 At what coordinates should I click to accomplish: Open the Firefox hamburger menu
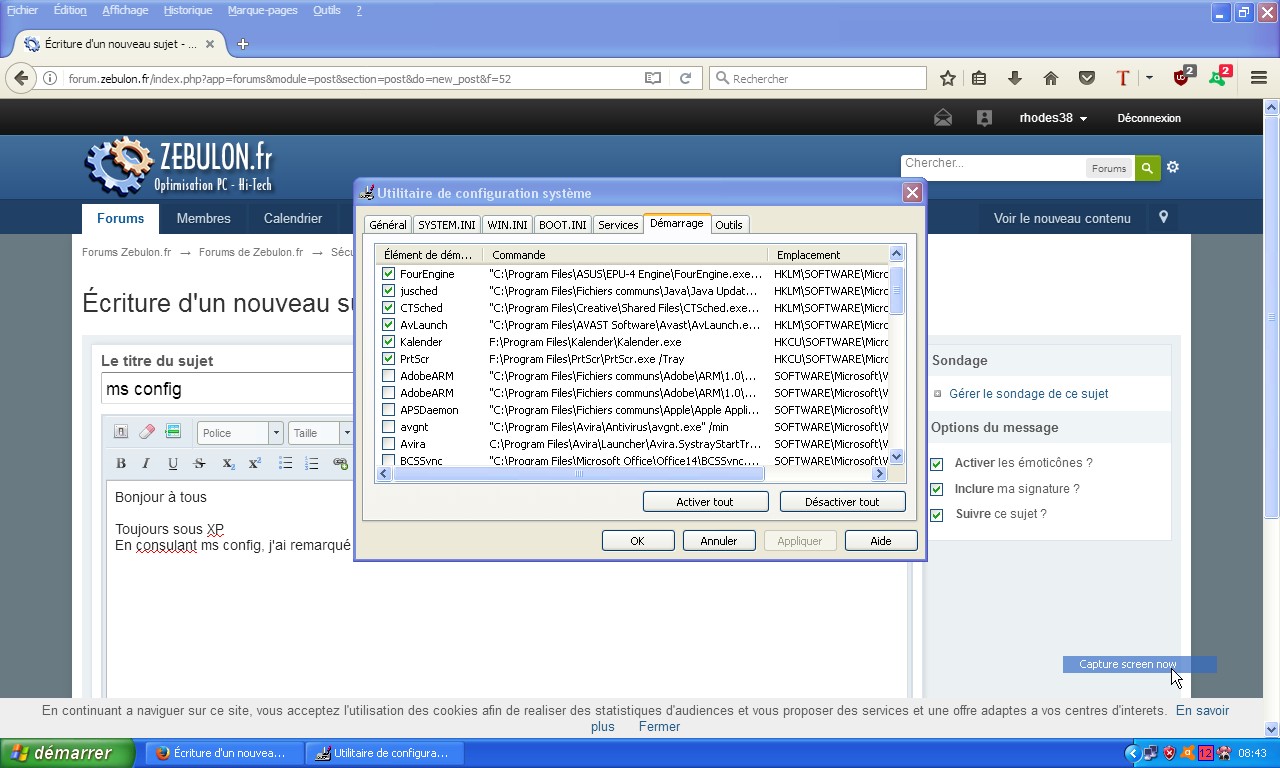point(1259,78)
